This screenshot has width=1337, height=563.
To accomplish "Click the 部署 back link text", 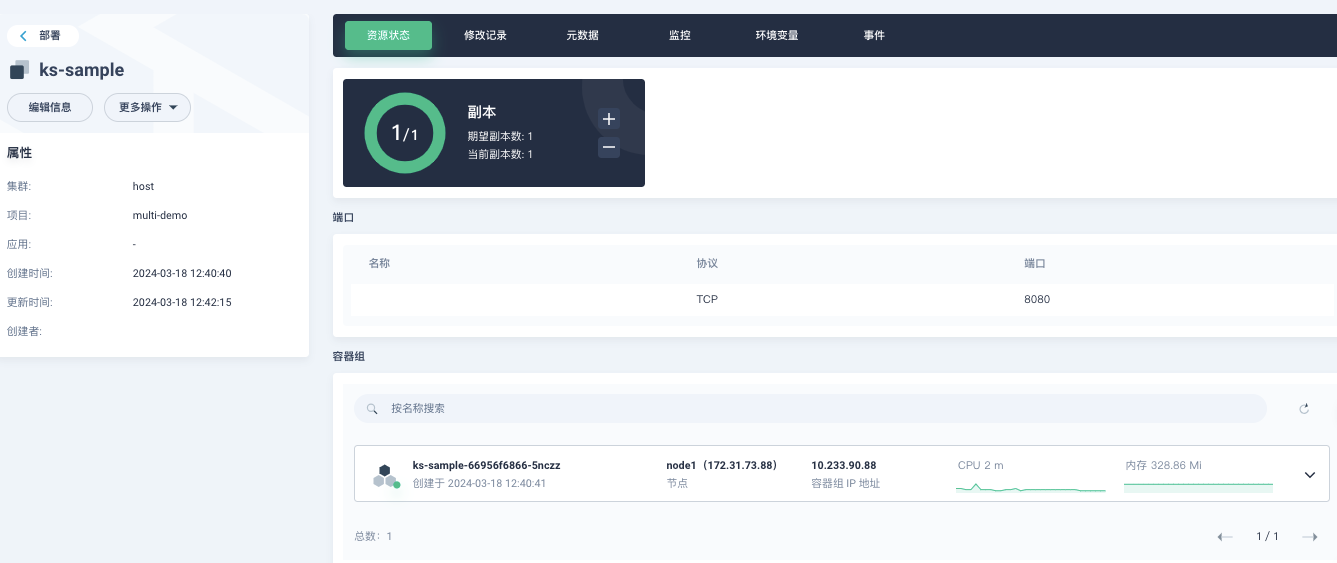I will (50, 35).
